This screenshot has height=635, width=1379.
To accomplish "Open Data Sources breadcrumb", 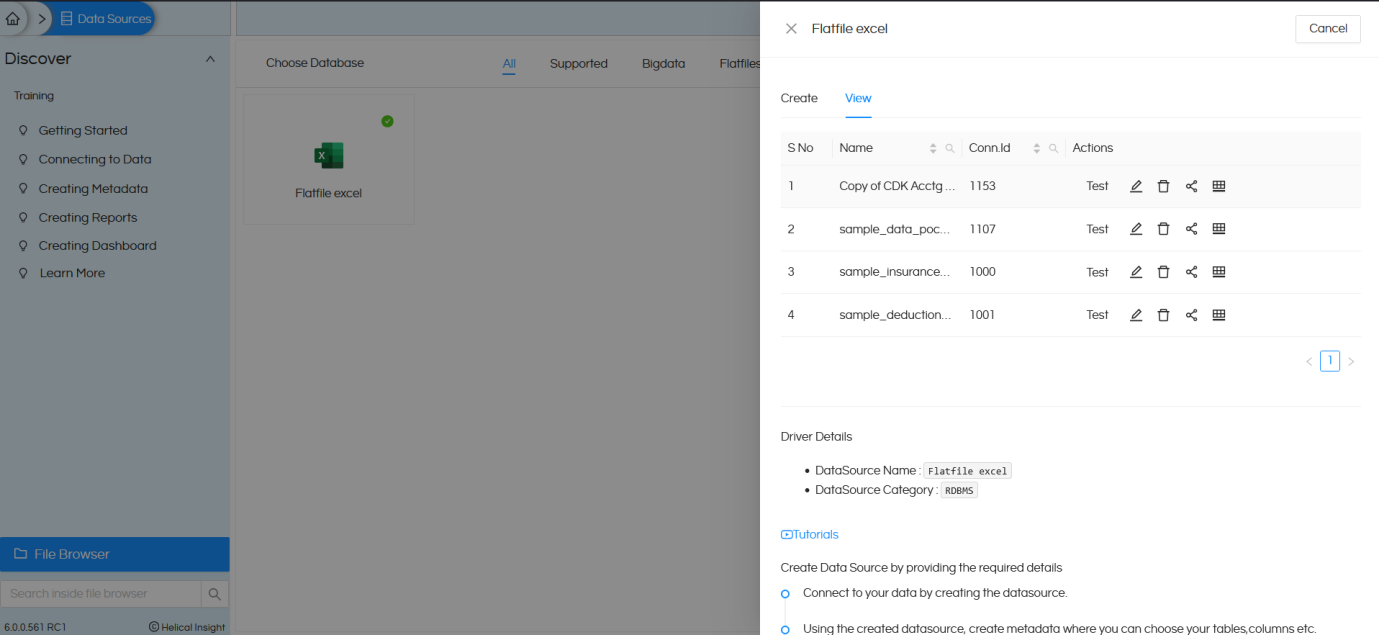I will coord(105,18).
